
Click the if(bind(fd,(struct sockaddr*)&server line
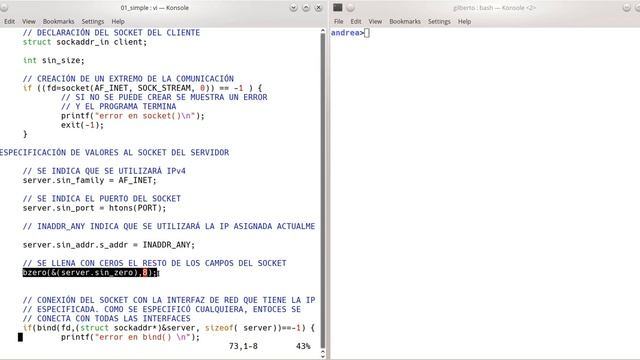pyautogui.click(x=169, y=327)
